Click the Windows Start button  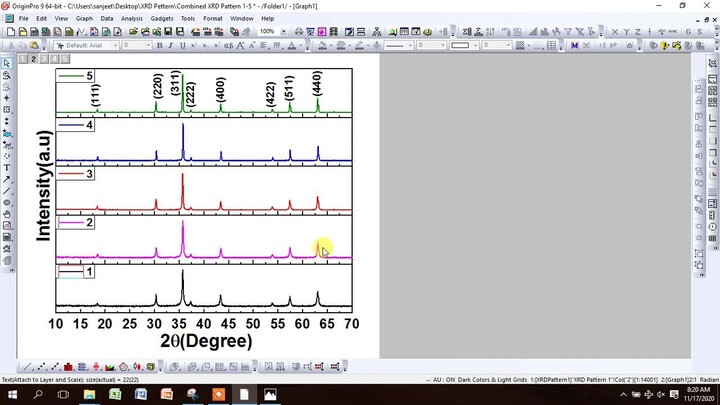[x=12, y=394]
